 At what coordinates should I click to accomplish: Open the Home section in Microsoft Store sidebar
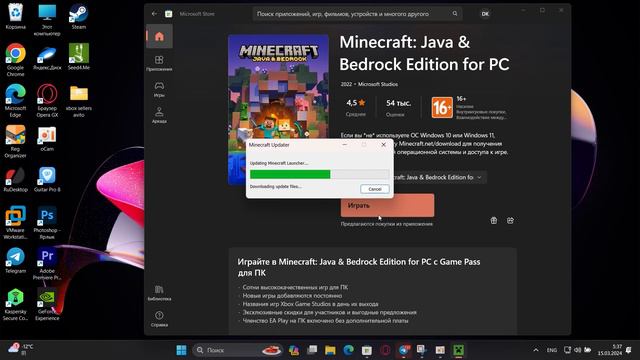pyautogui.click(x=159, y=36)
